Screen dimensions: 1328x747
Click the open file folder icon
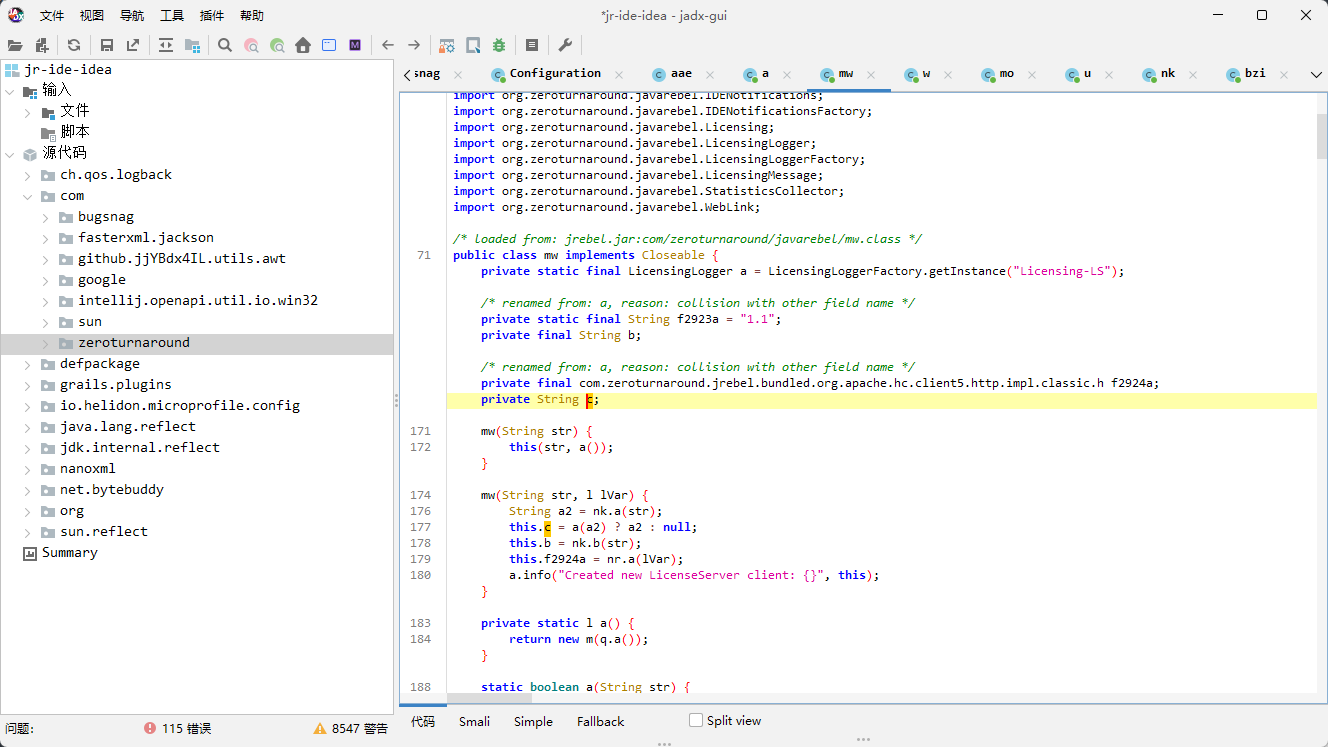[15, 45]
